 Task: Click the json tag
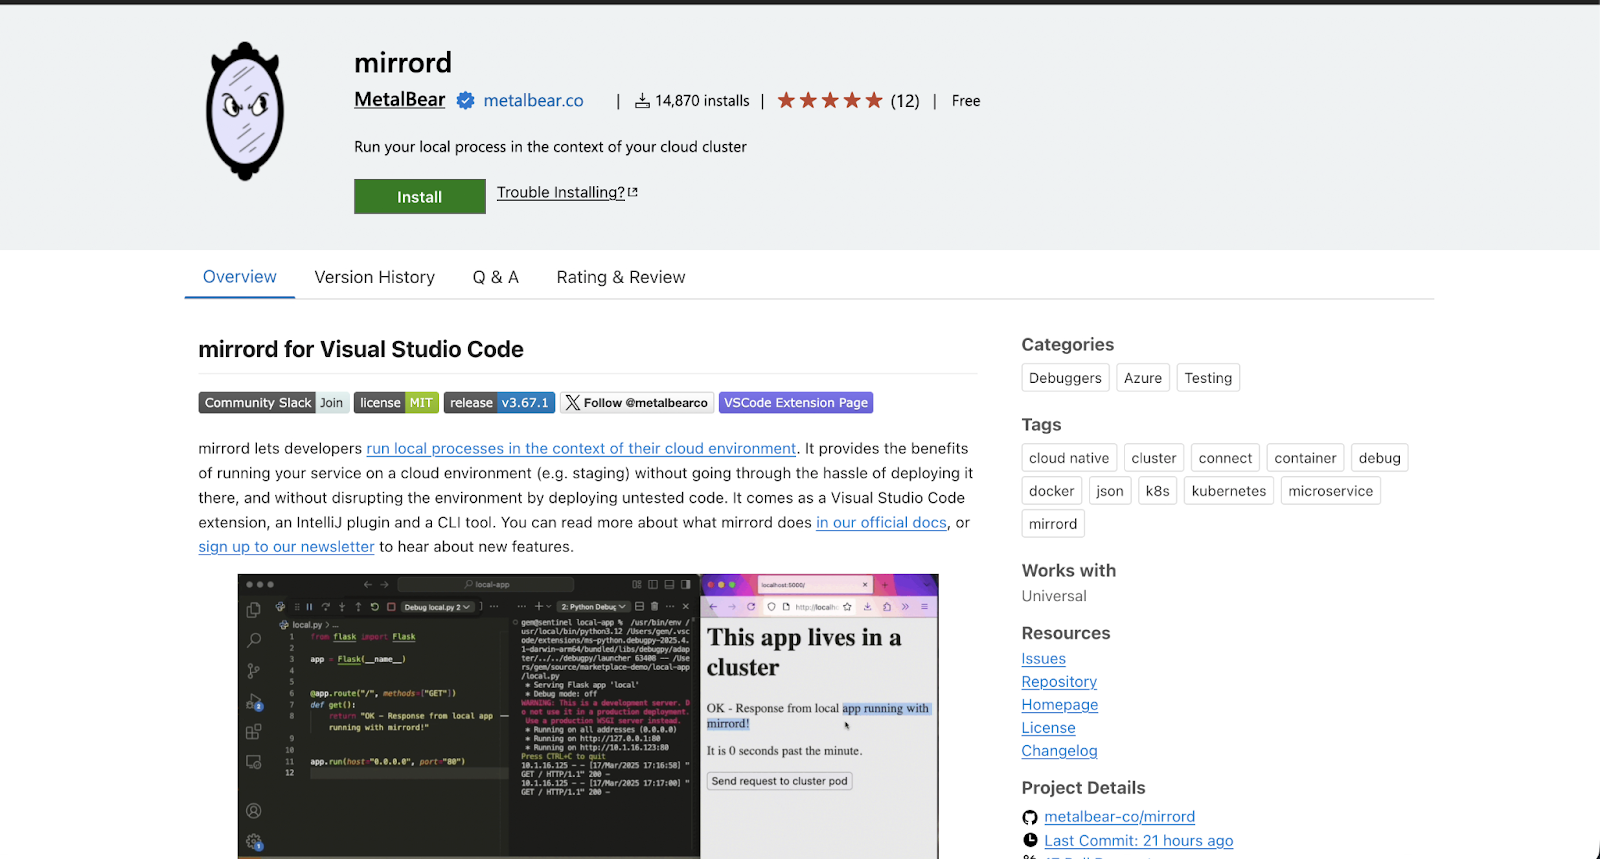[x=1110, y=491]
